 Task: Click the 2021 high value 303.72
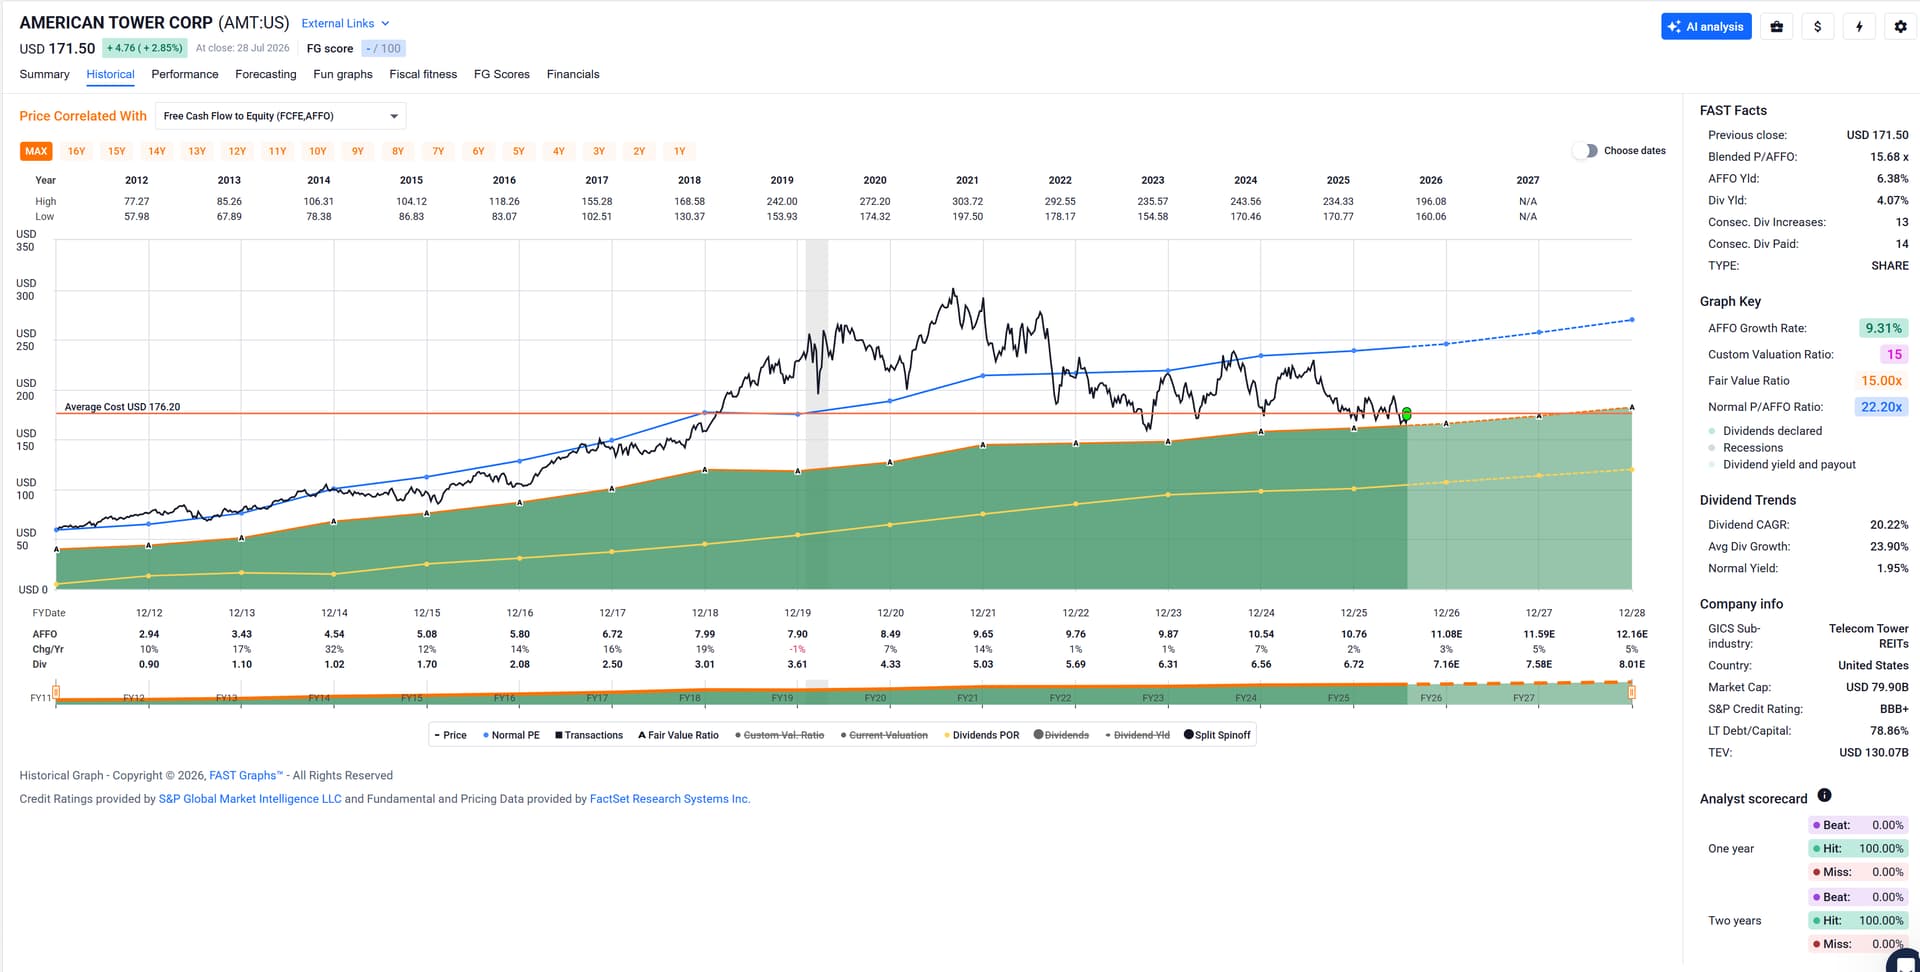967,202
